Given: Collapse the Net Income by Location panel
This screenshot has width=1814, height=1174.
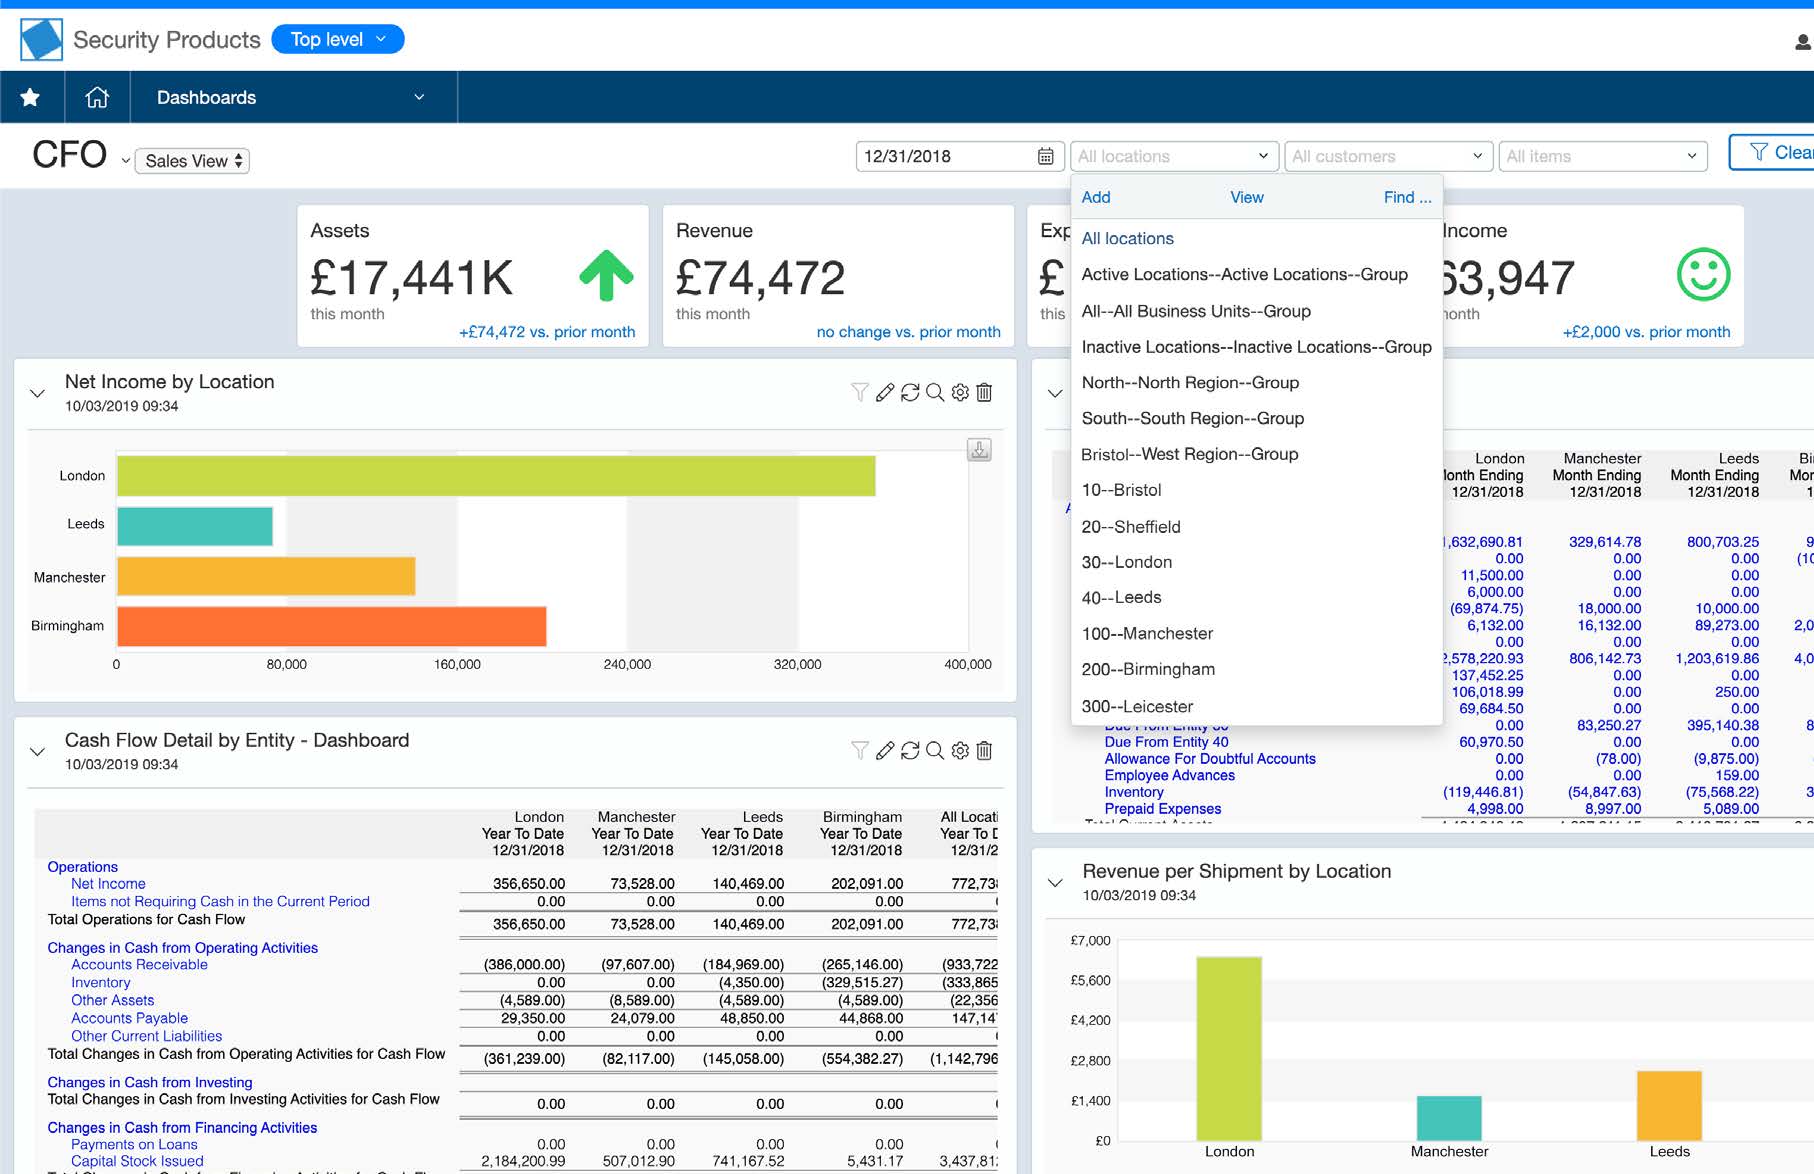Looking at the screenshot, I should (38, 393).
